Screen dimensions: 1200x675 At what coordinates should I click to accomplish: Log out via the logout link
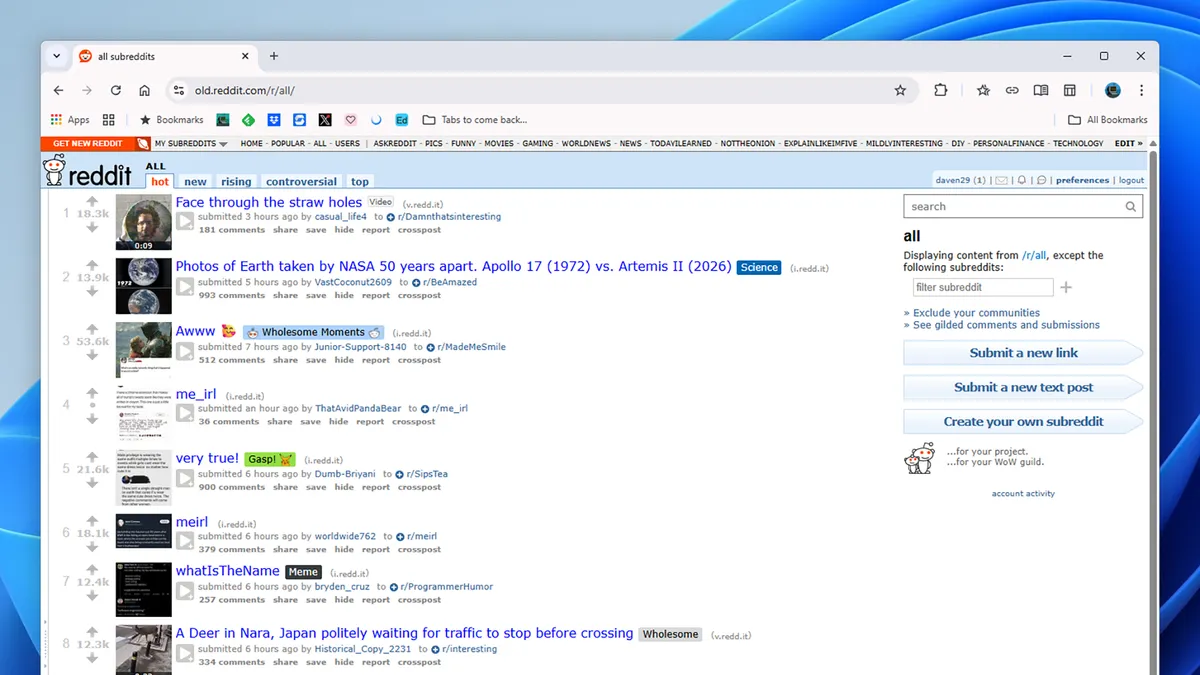point(1131,180)
